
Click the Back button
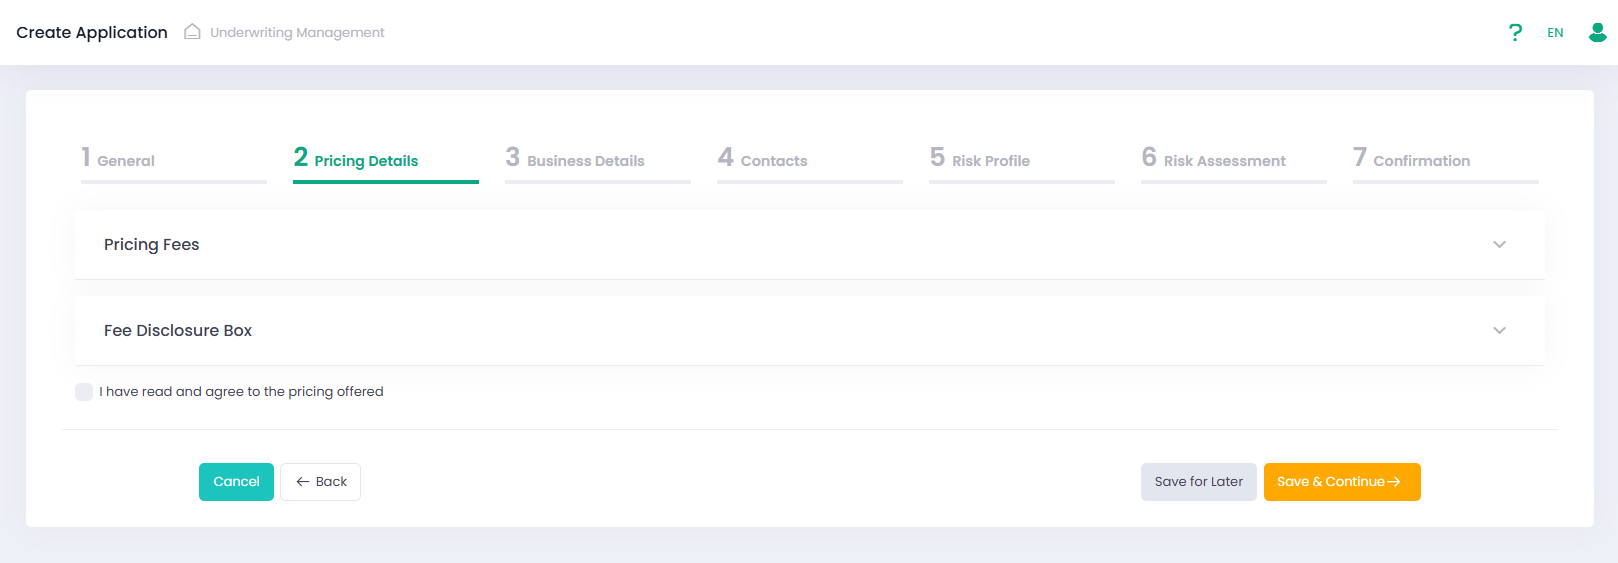click(x=320, y=482)
